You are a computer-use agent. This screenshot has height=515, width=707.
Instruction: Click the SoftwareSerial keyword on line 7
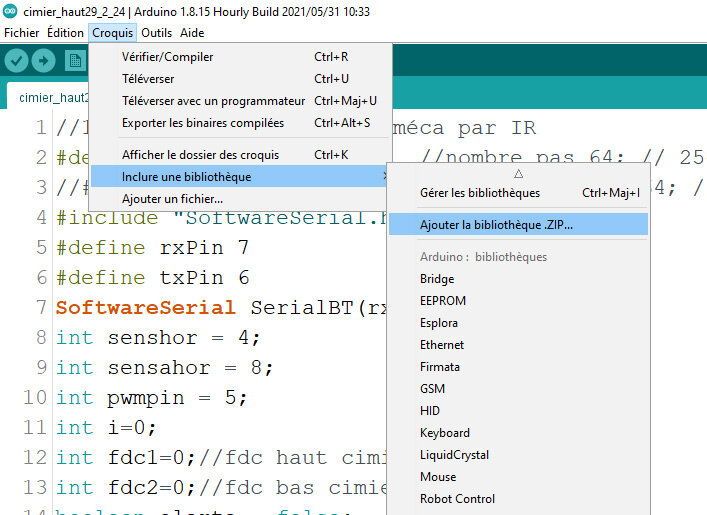[146, 308]
